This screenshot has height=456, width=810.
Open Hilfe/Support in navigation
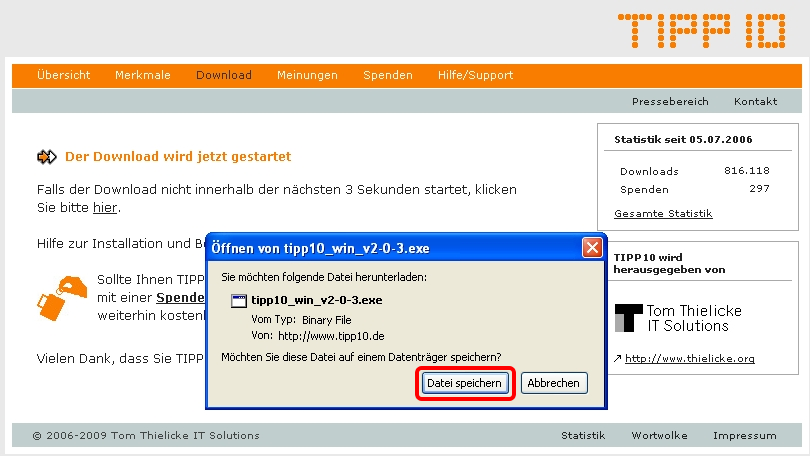point(475,76)
